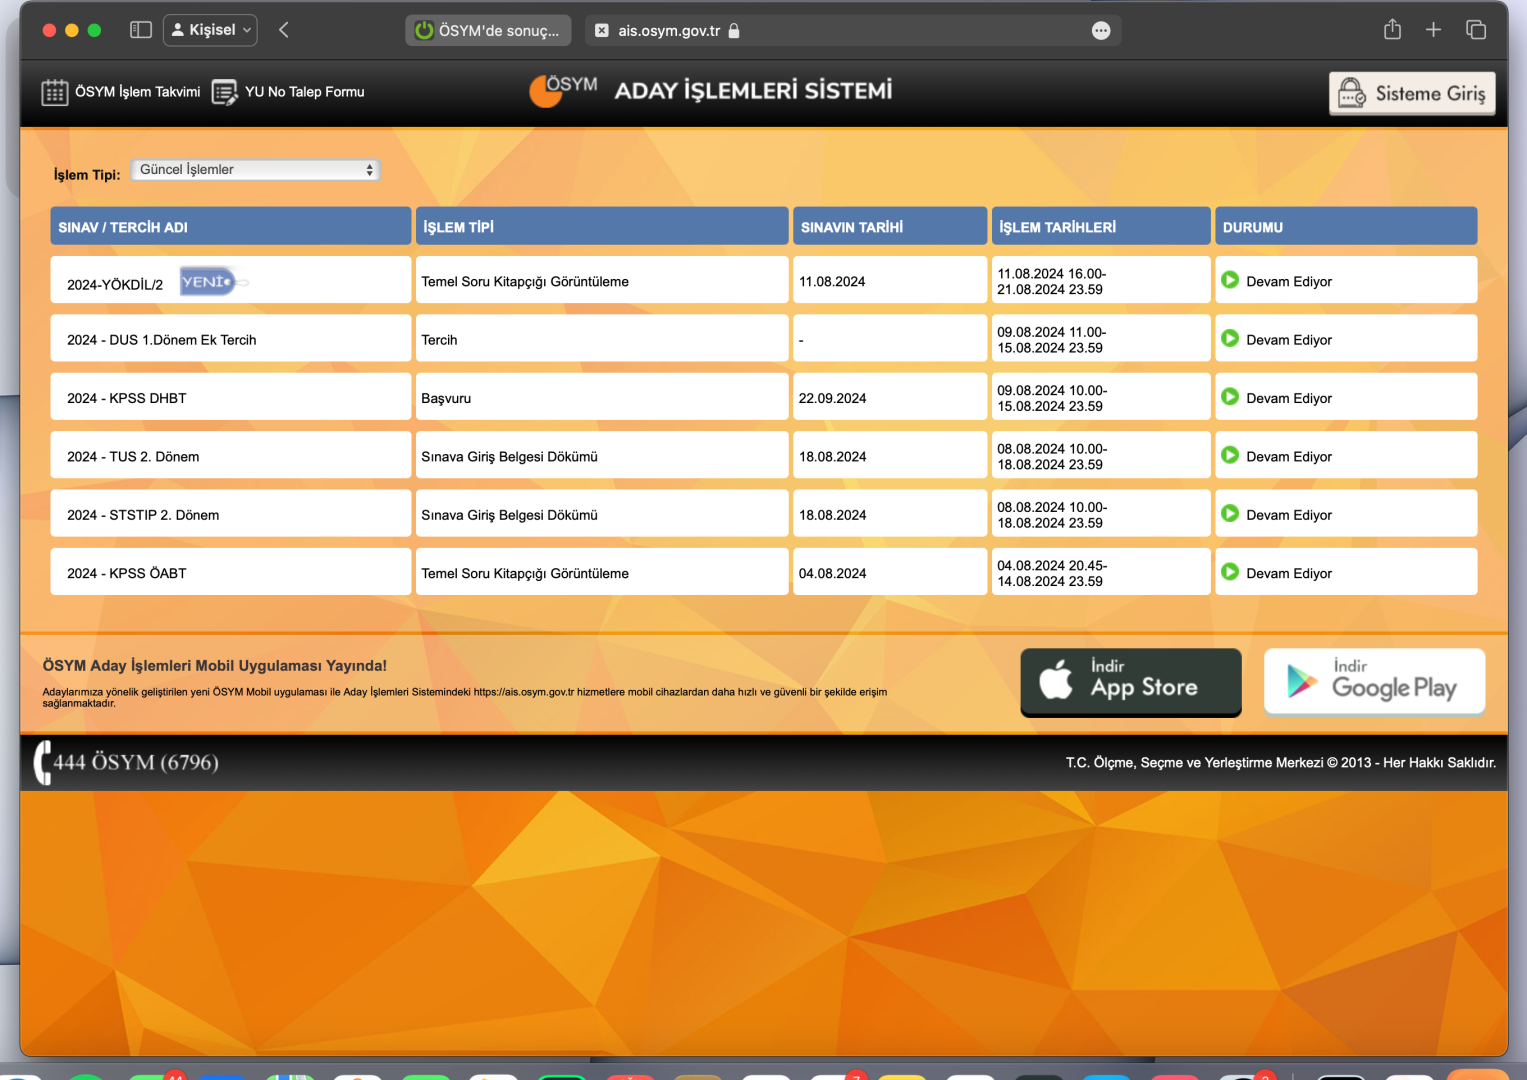Click the SINAVIN TARİHİ column header
The height and width of the screenshot is (1080, 1527).
890,226
